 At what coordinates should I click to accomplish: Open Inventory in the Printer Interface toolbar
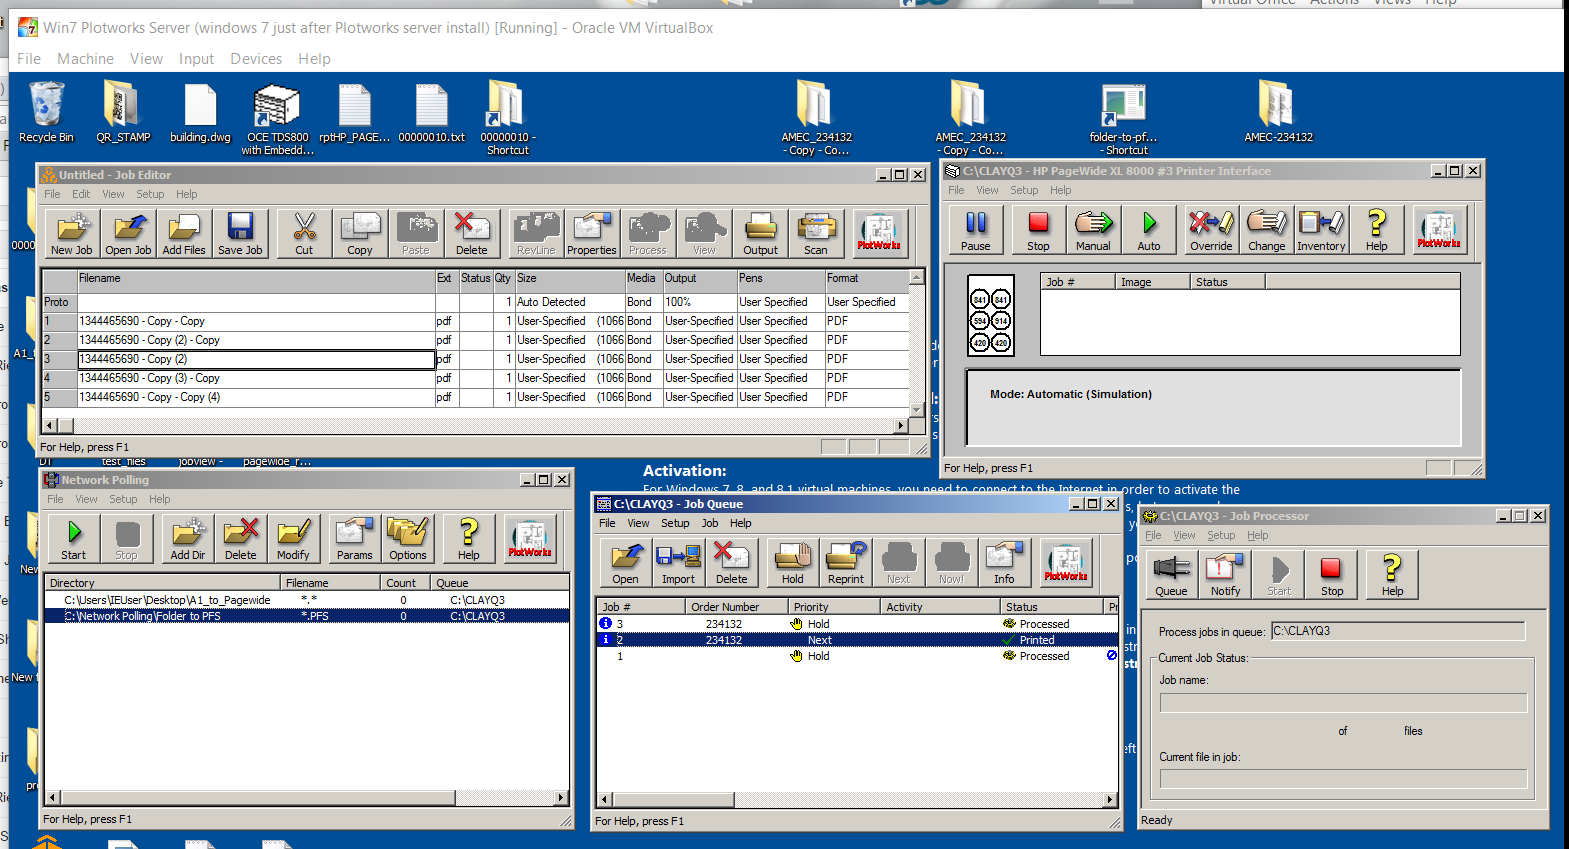tap(1321, 230)
